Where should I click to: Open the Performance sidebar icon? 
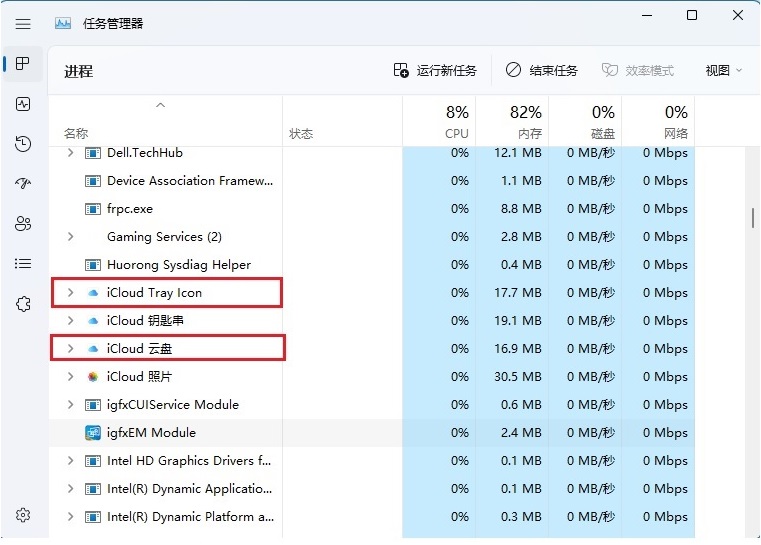(23, 104)
